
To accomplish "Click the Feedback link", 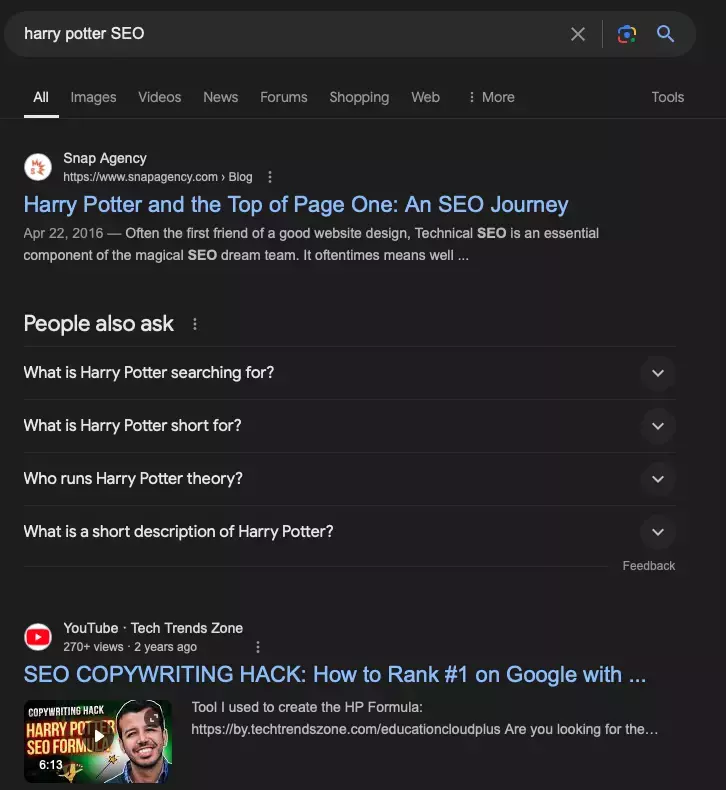I will click(x=648, y=566).
